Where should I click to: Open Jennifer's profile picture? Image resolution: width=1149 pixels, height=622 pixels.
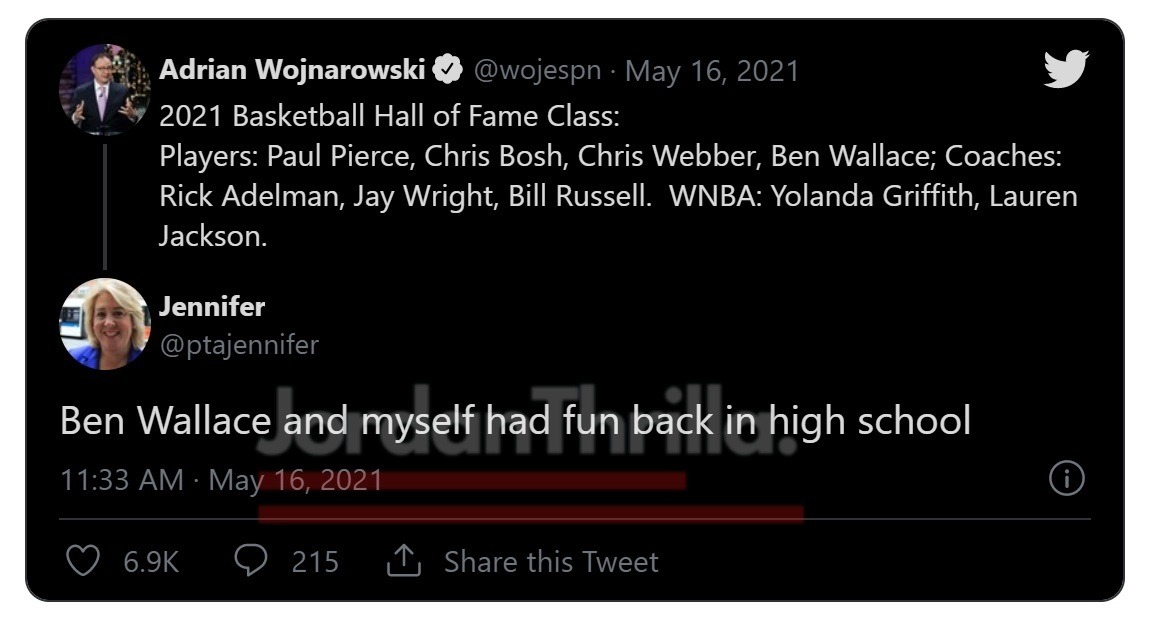tap(105, 324)
